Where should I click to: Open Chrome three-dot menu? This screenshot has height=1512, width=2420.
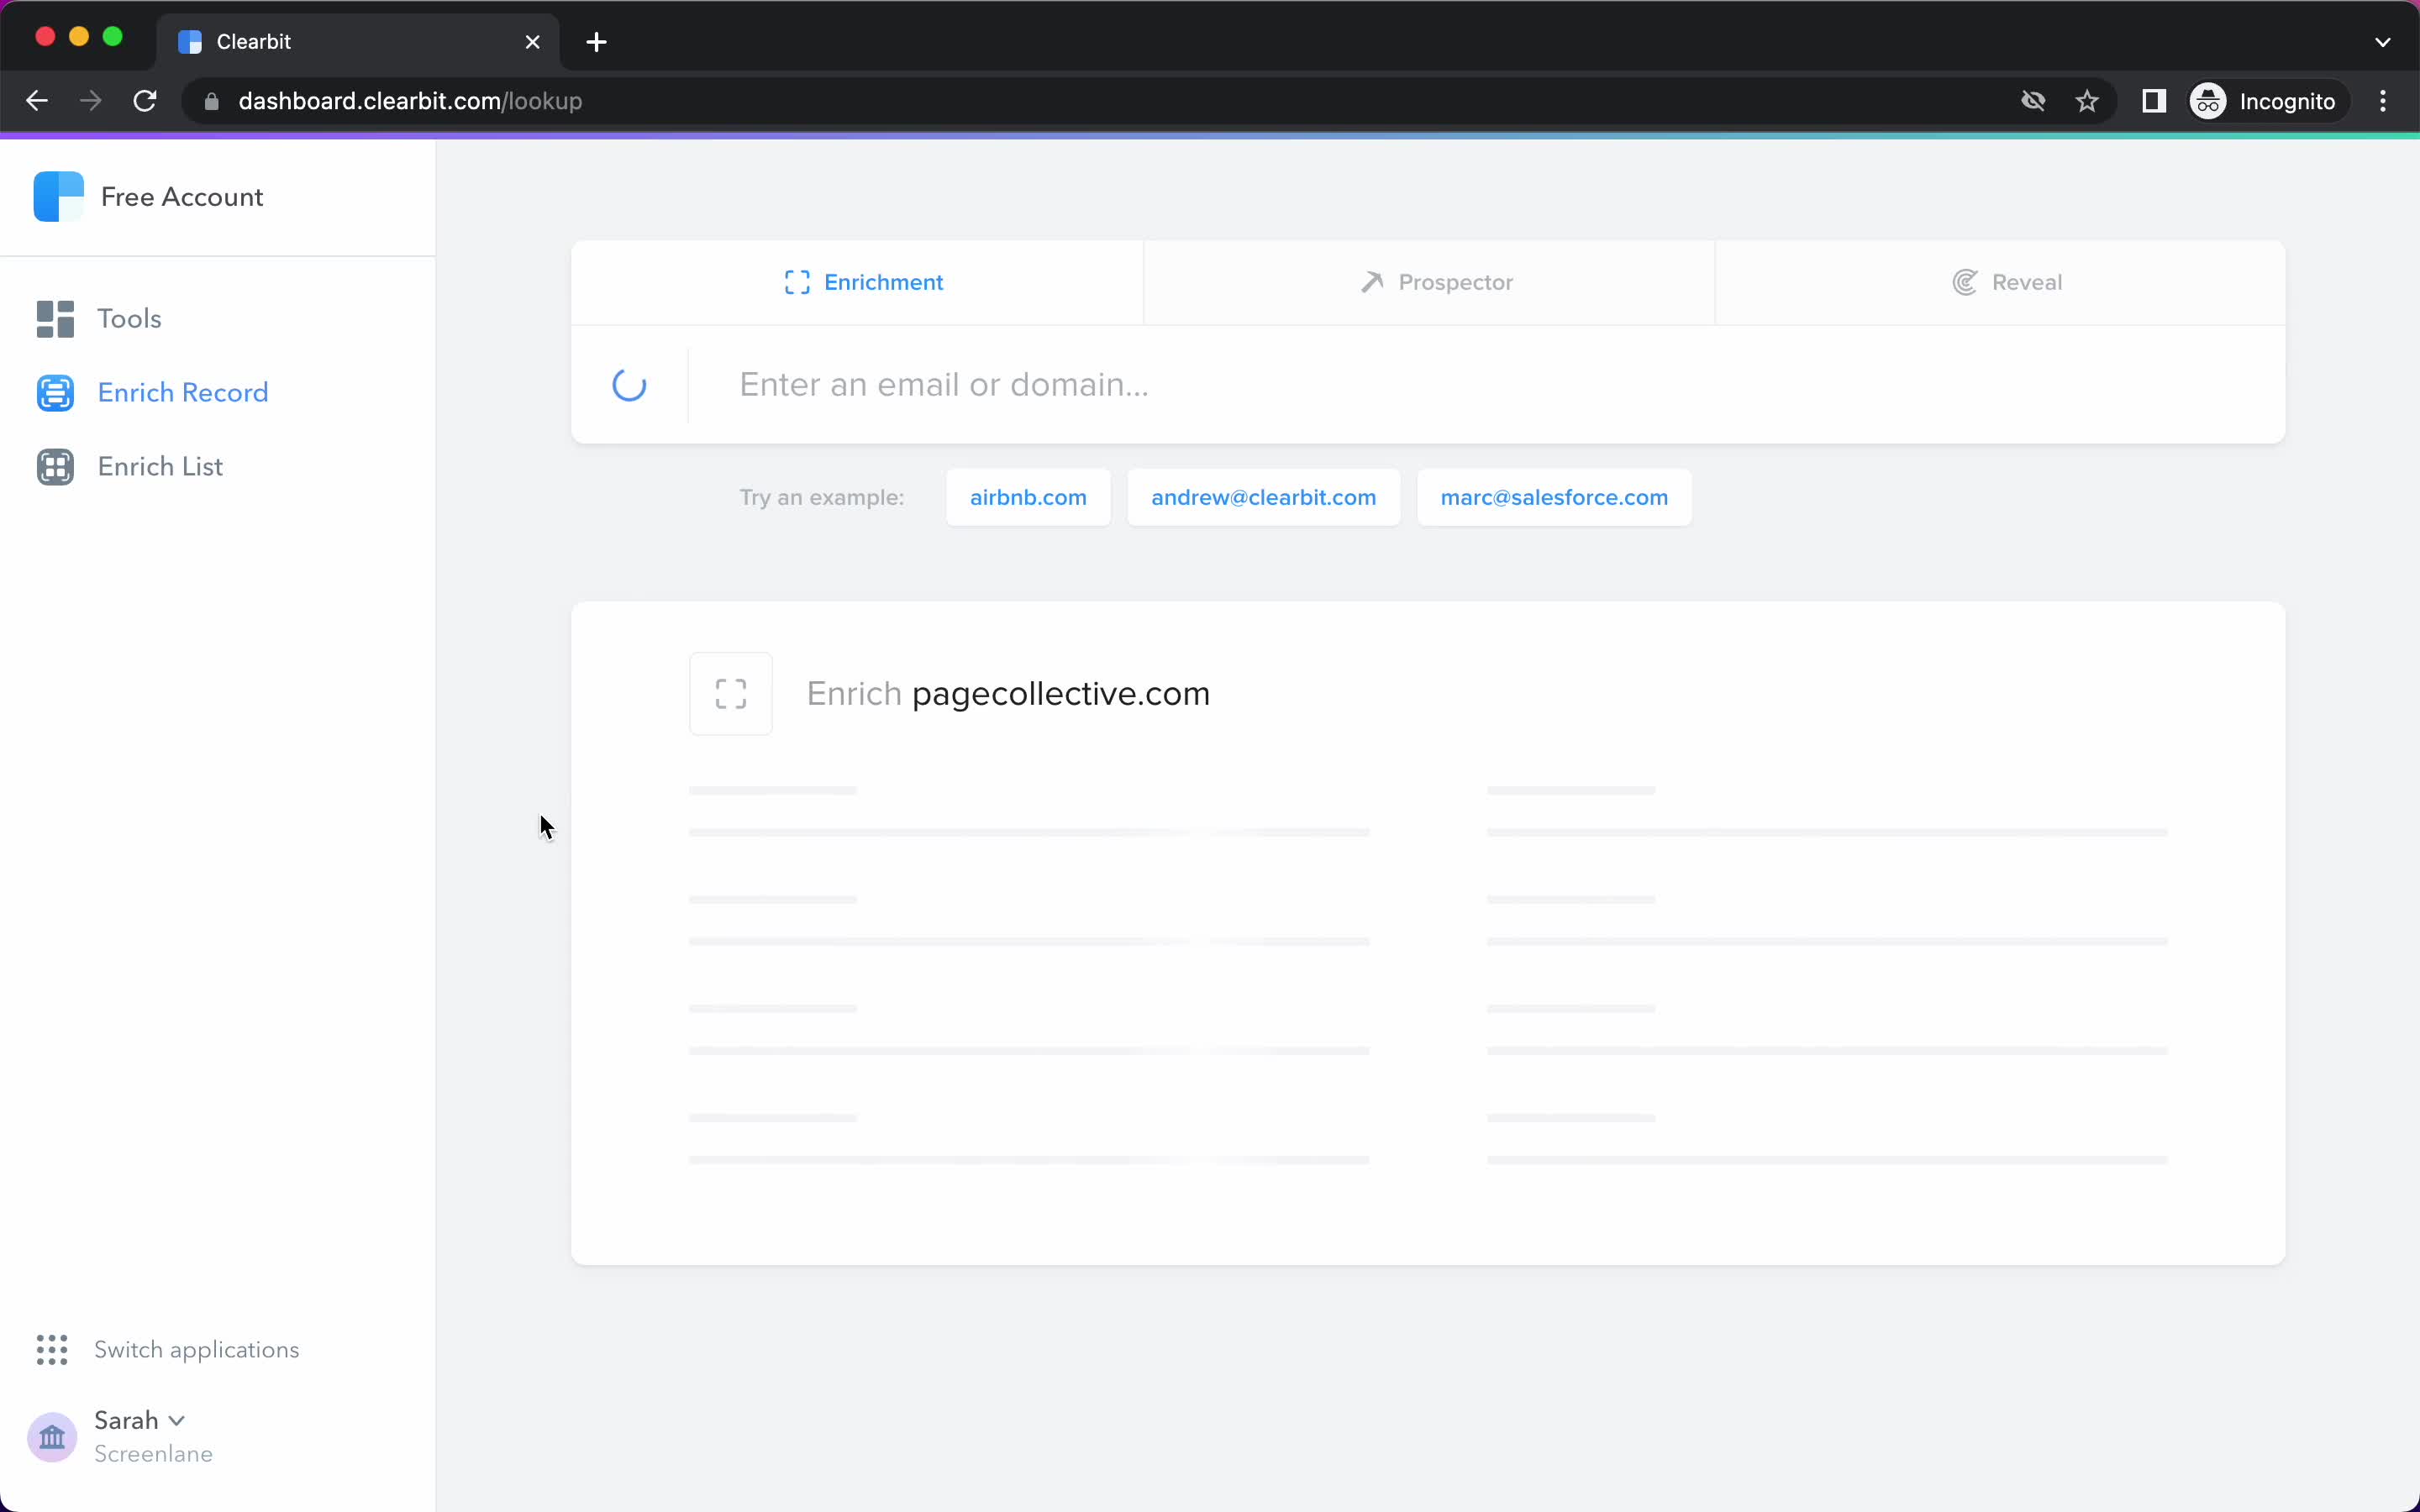[x=2383, y=101]
